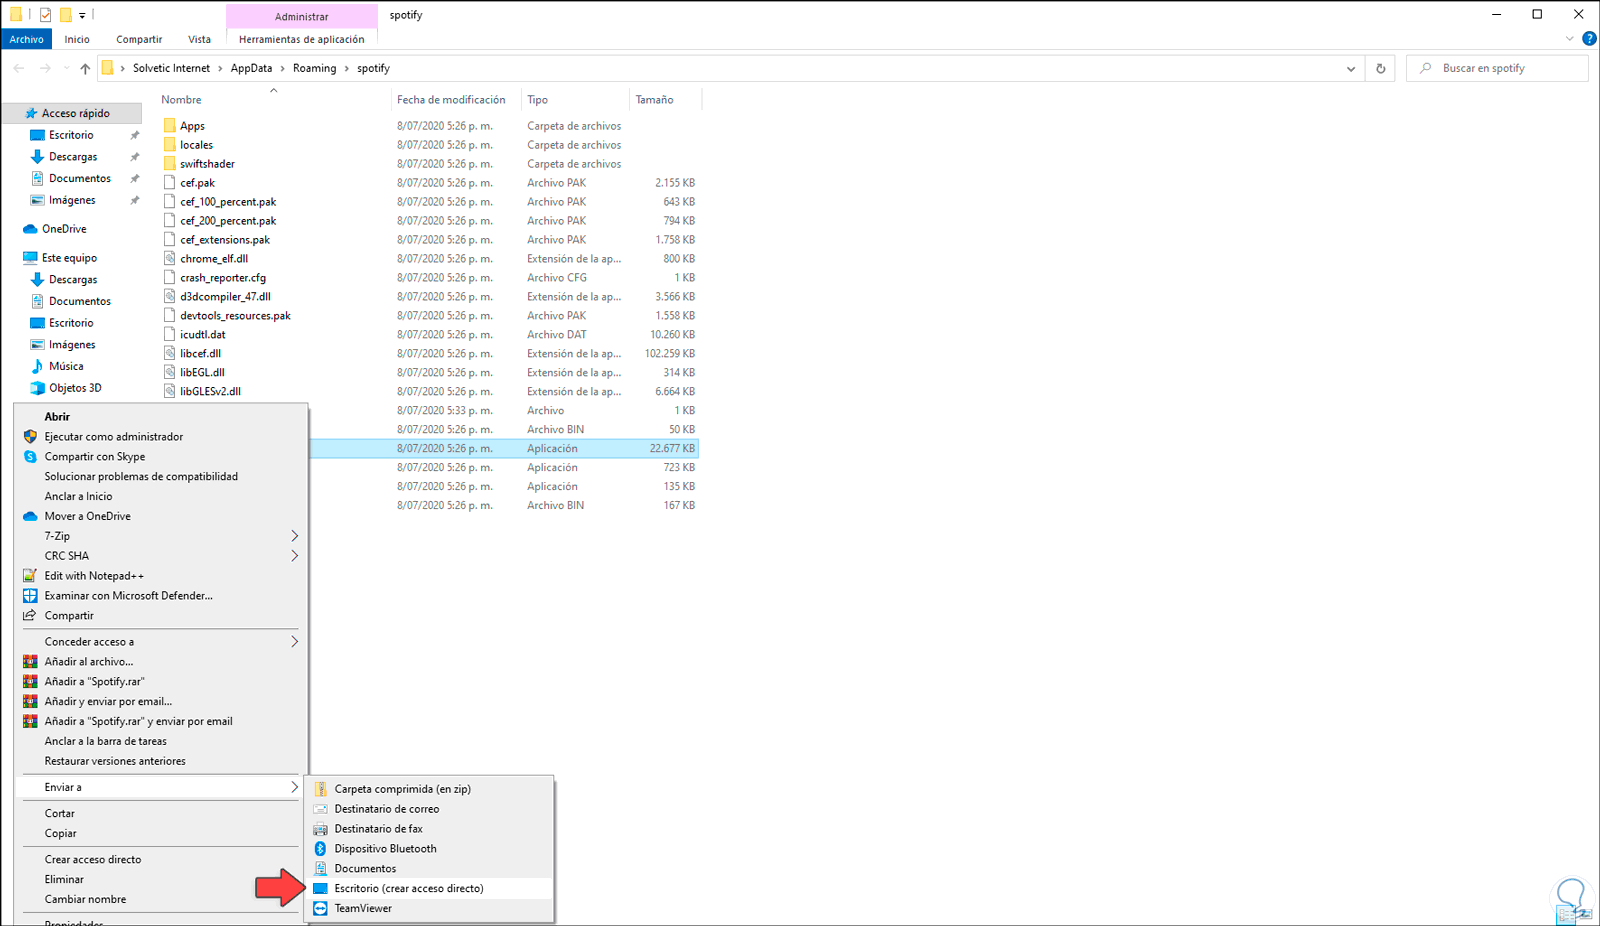This screenshot has height=926, width=1600.
Task: Open the address bar history dropdown
Action: [x=1351, y=69]
